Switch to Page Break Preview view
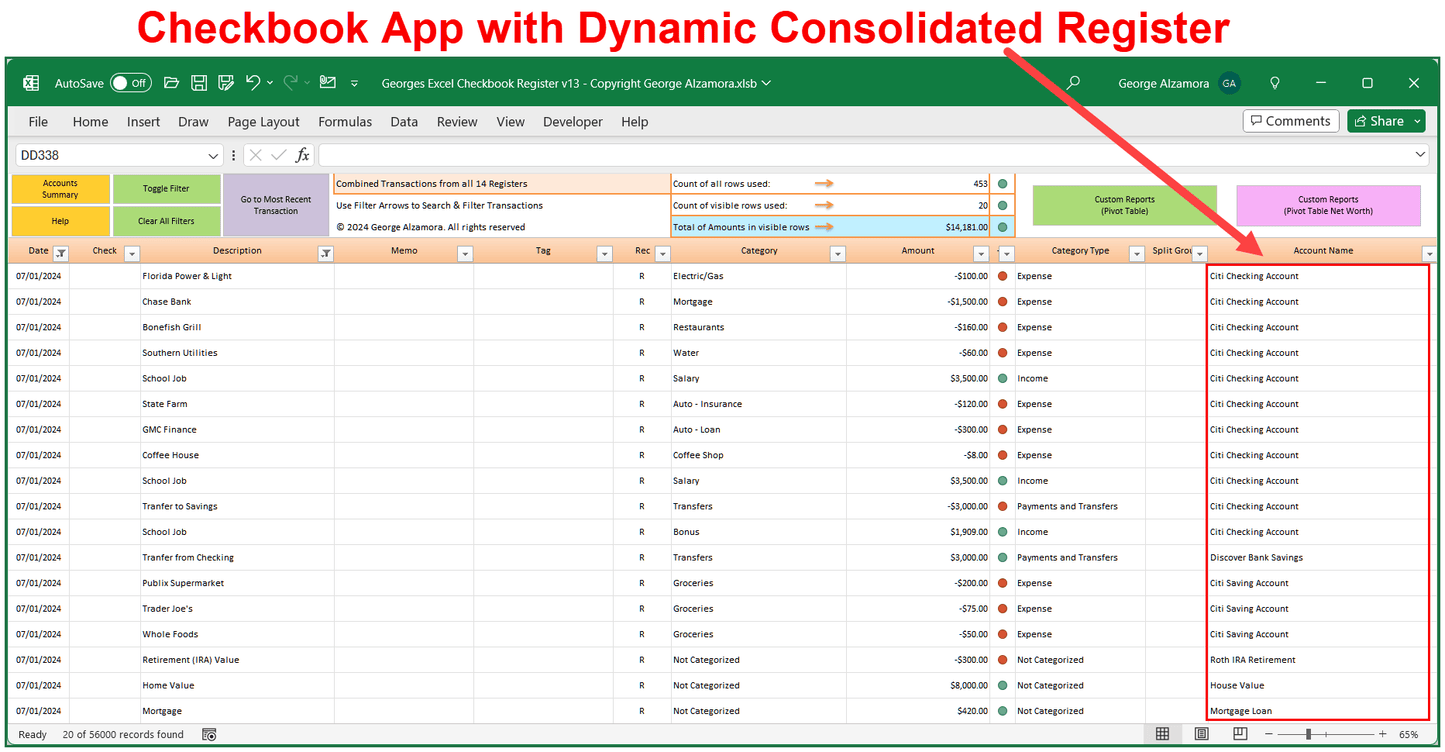Image resolution: width=1445 pixels, height=752 pixels. [x=1240, y=734]
